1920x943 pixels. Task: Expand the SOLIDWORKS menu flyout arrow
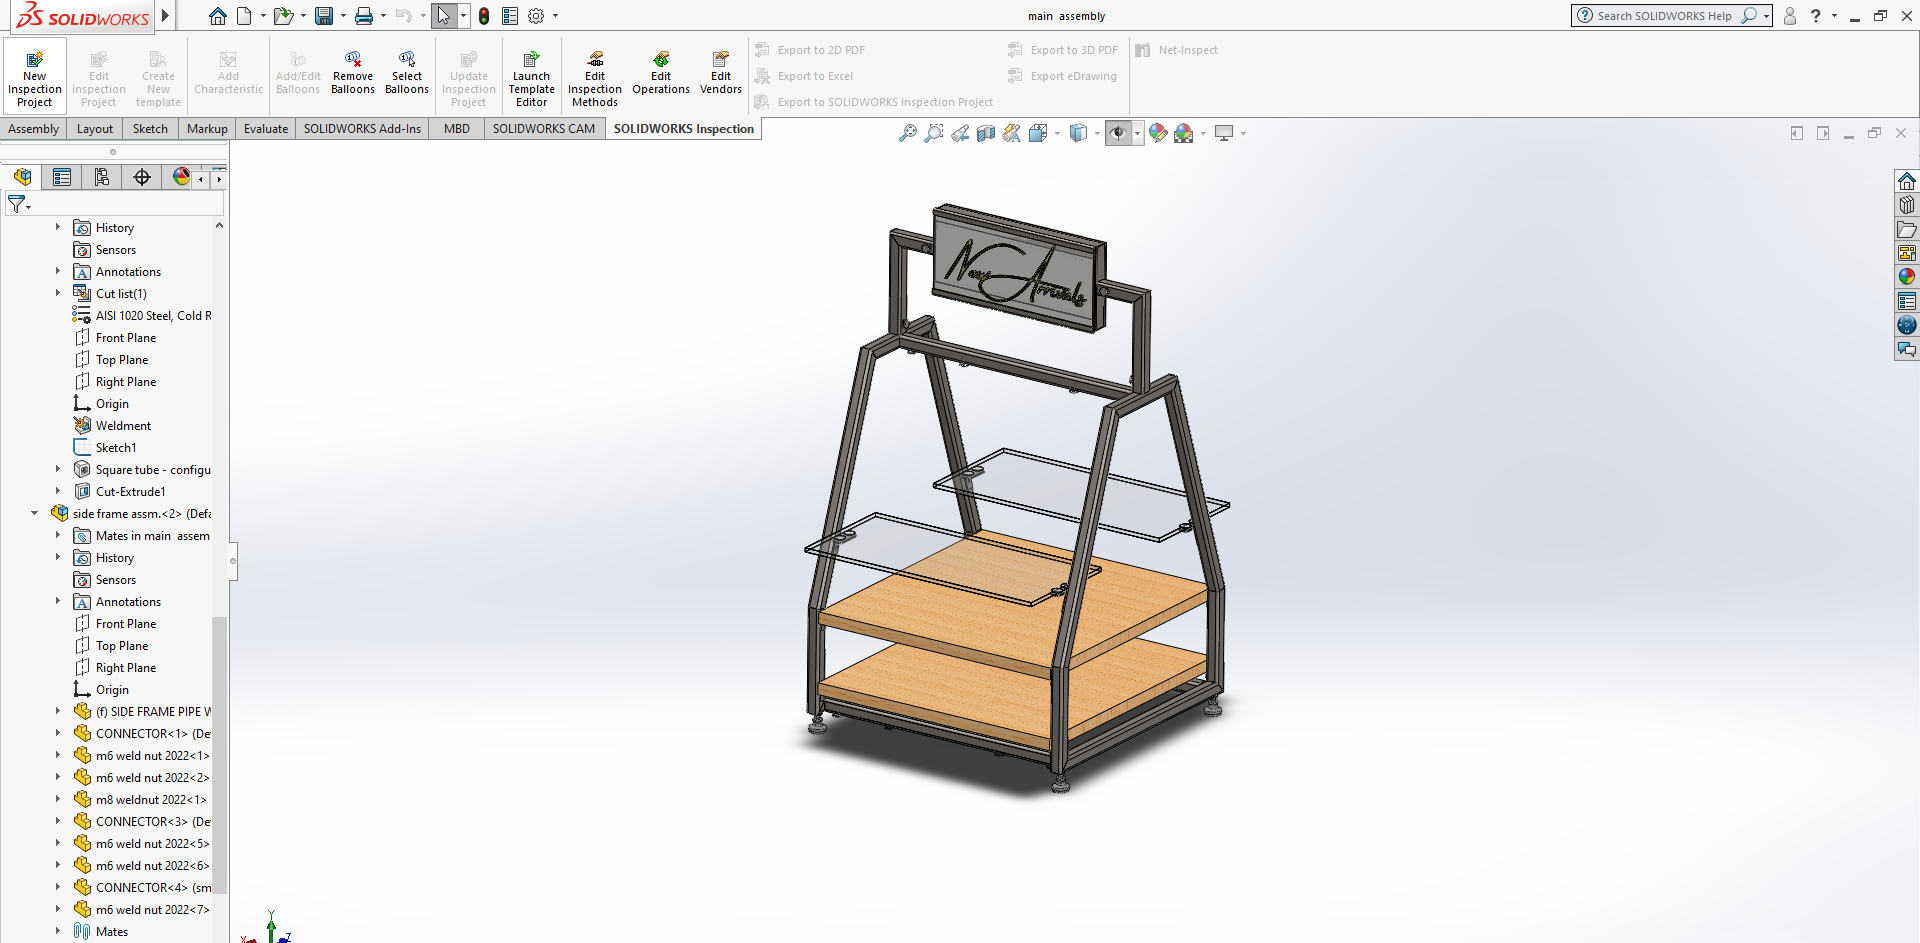[166, 16]
